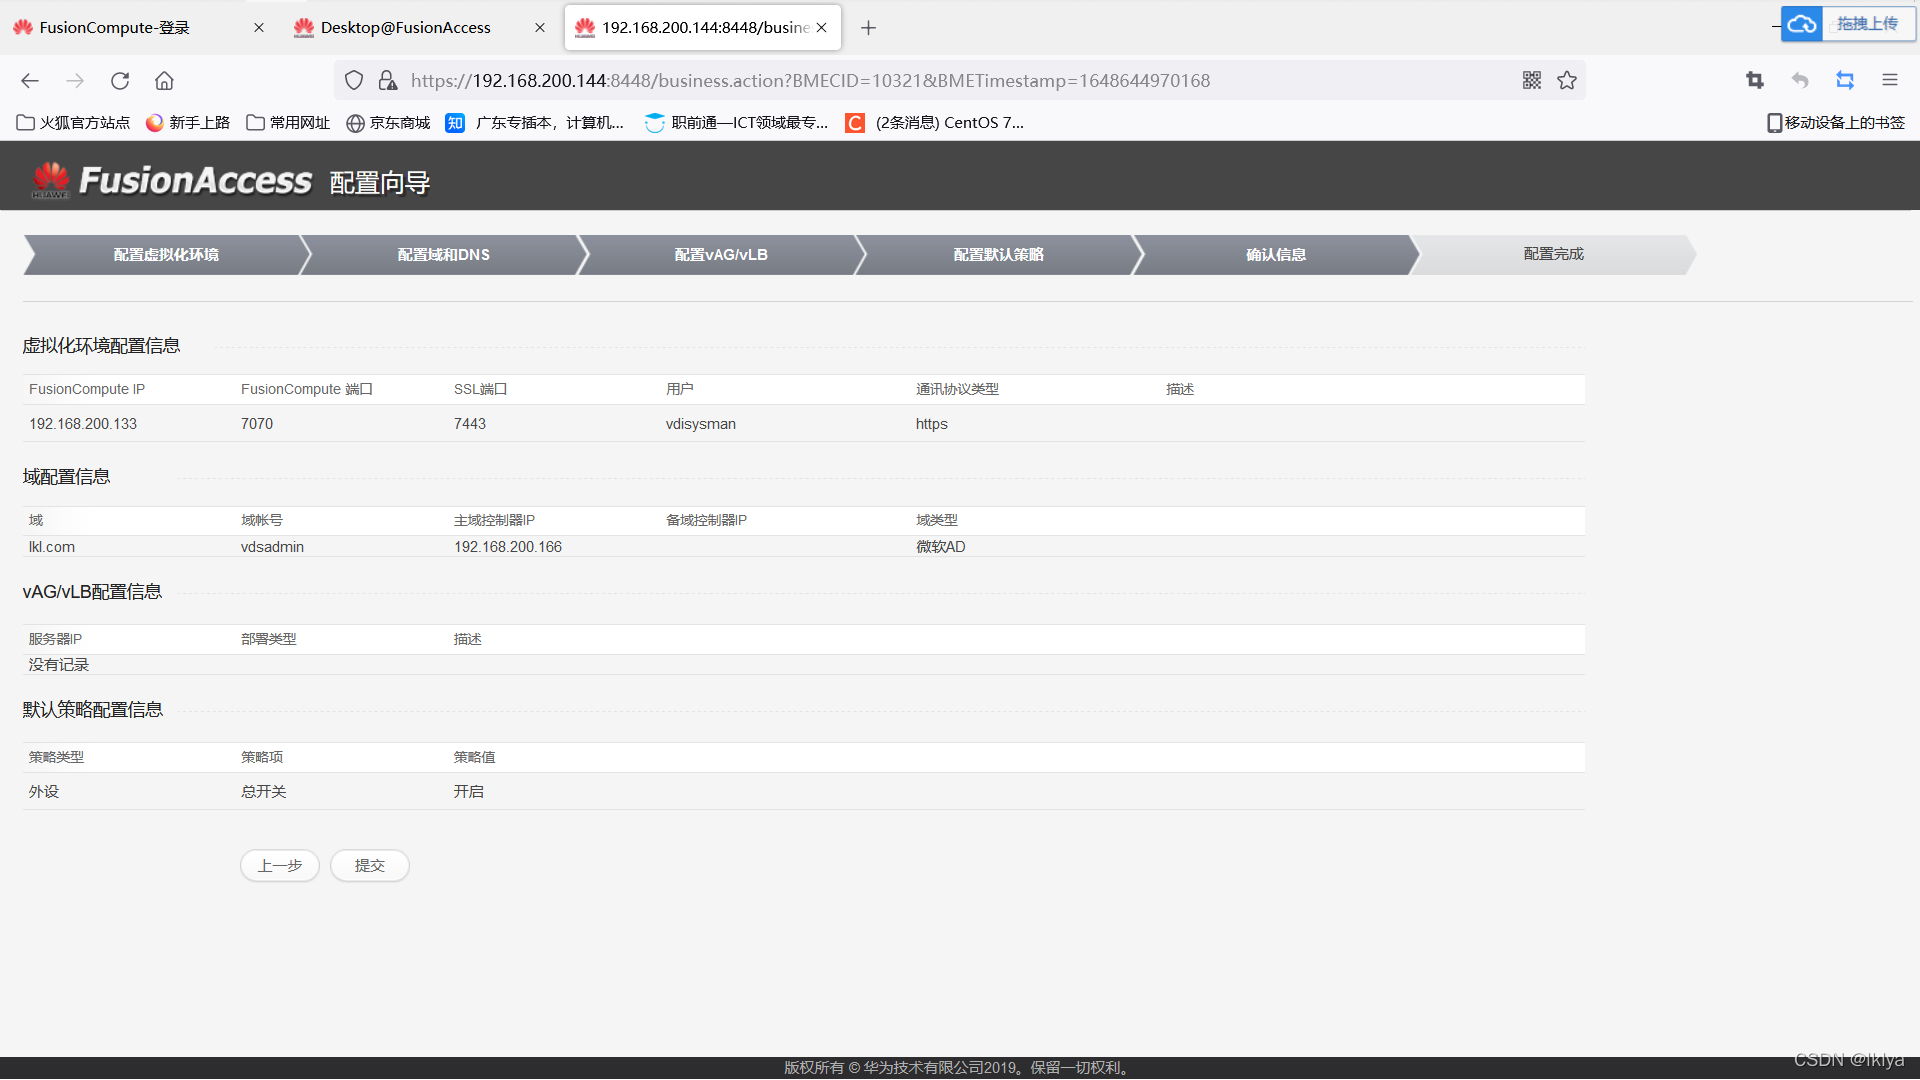Click the shield tracking protection icon
Screen dimensions: 1920x1080
click(x=354, y=81)
